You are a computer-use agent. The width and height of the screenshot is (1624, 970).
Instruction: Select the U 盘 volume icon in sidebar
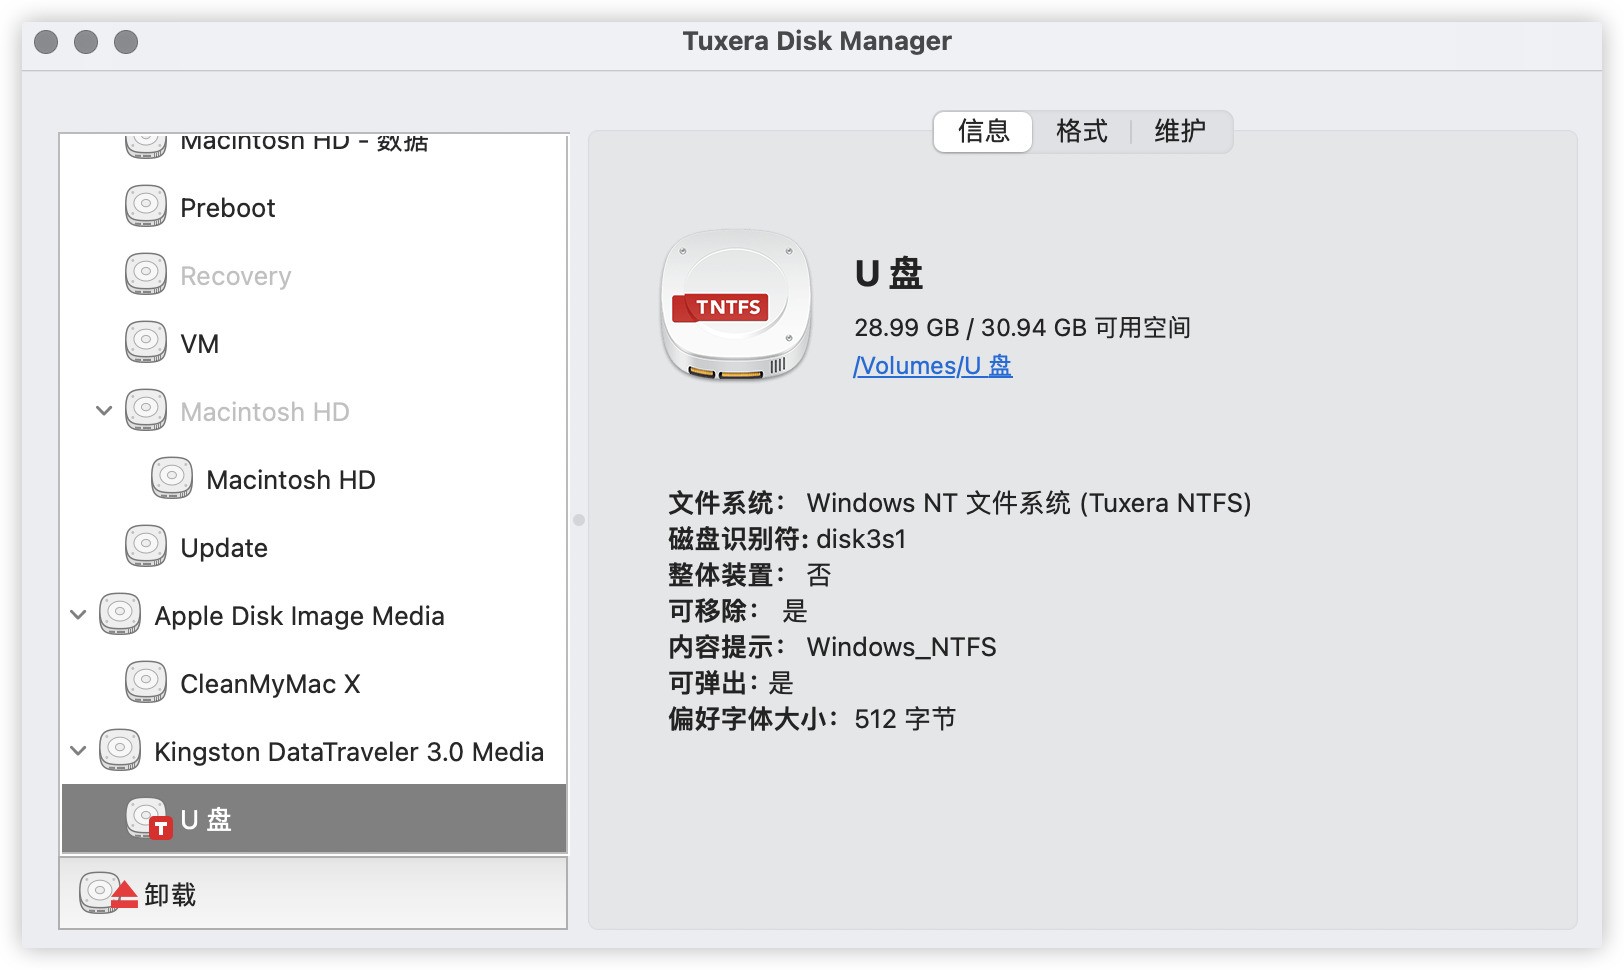click(146, 818)
